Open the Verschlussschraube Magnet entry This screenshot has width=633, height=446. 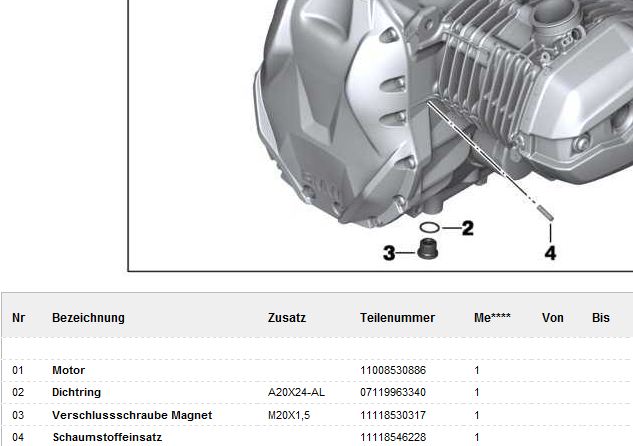[x=131, y=415]
